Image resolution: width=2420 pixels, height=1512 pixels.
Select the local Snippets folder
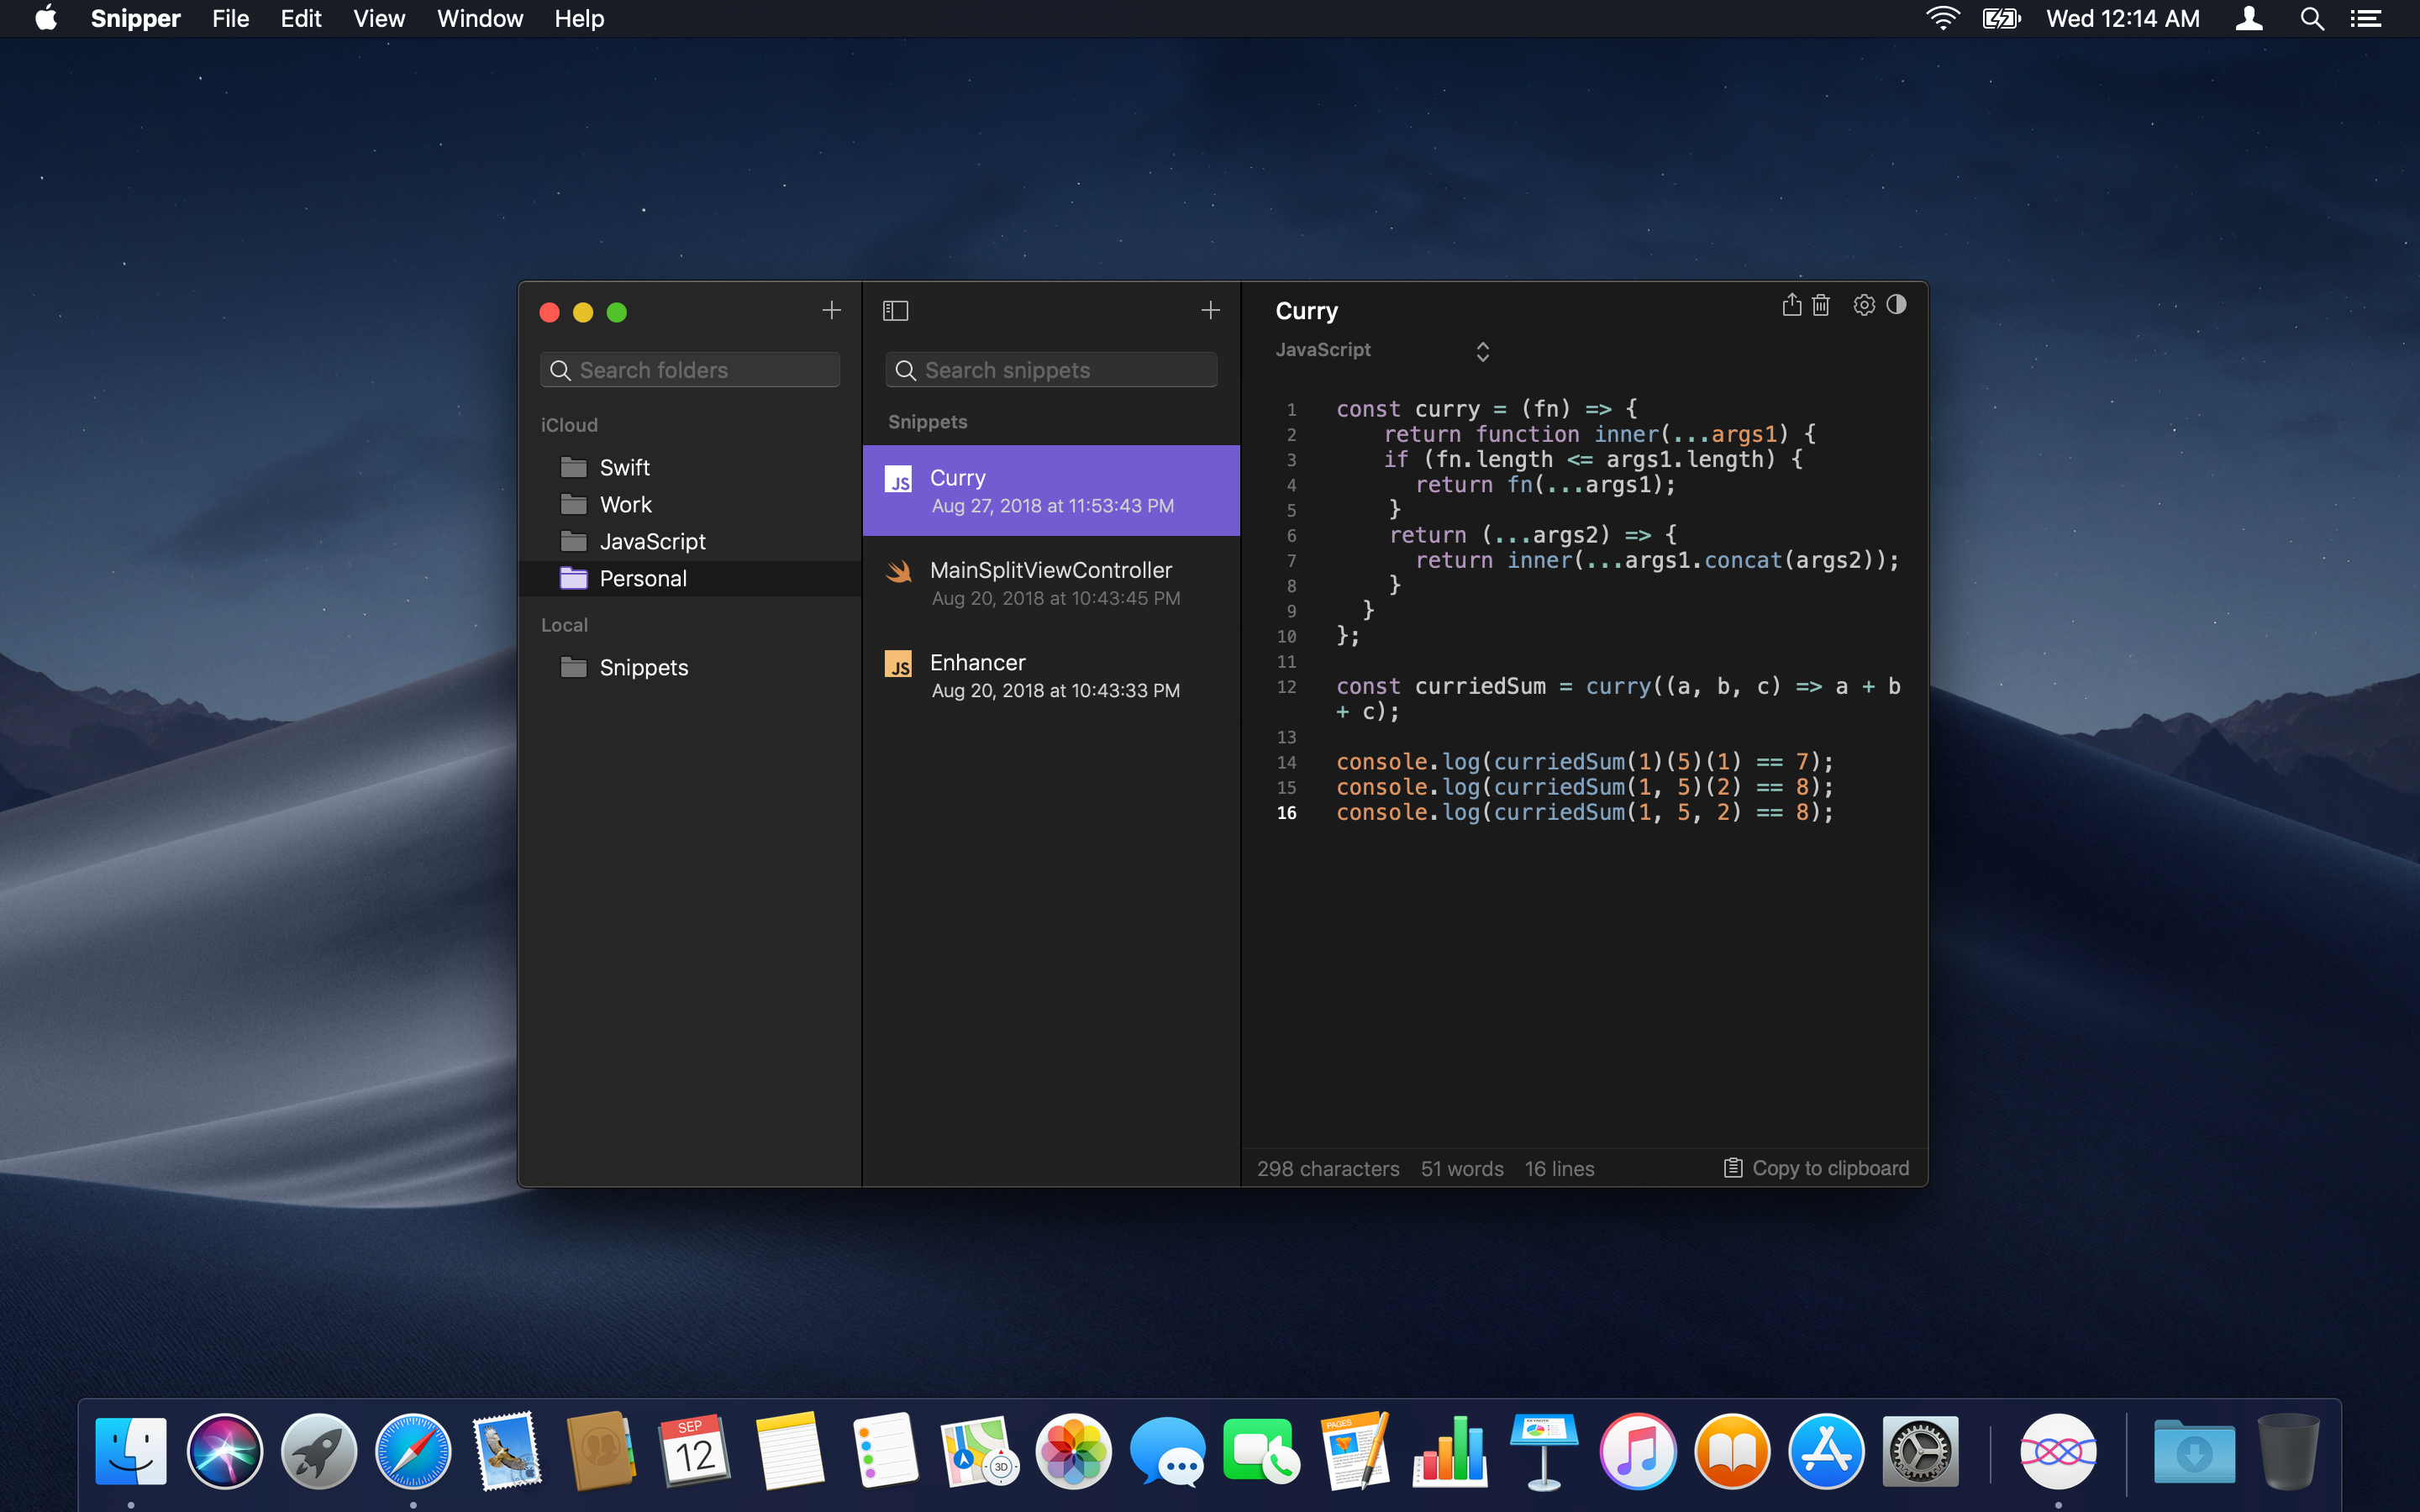[x=643, y=667]
